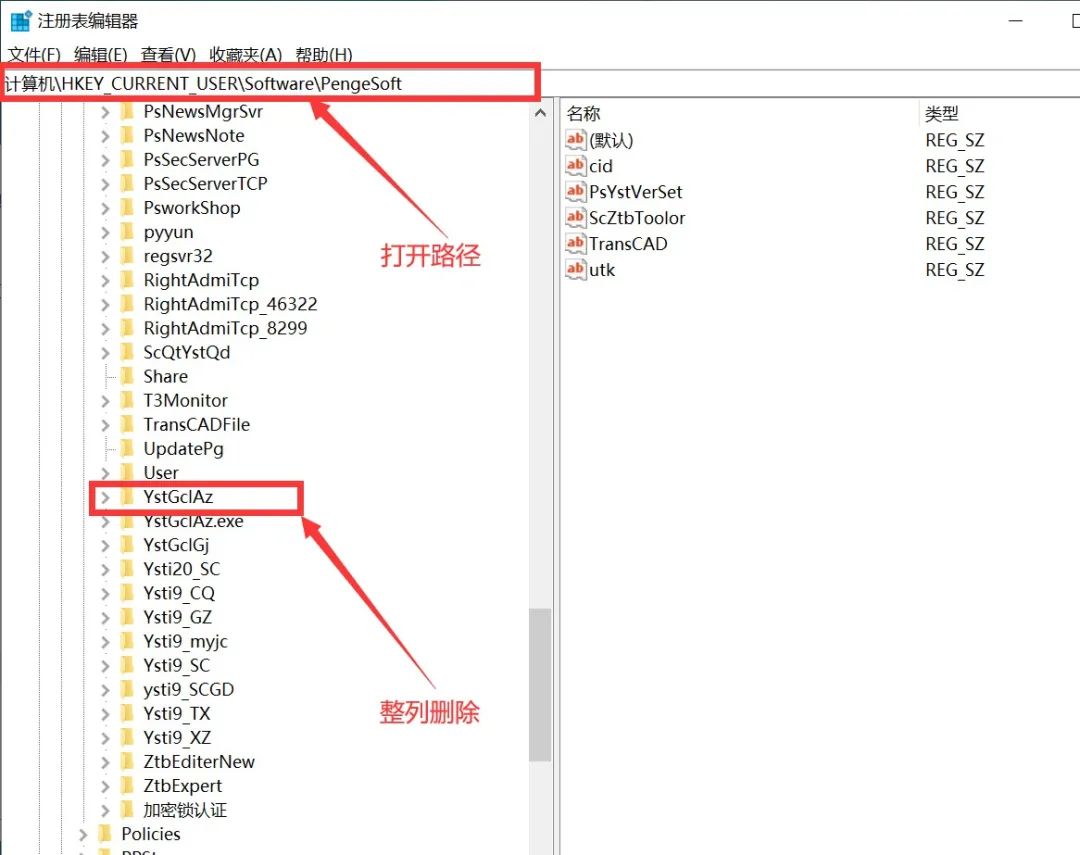
Task: Select the folder icon of YstGclAz key
Action: (x=127, y=497)
